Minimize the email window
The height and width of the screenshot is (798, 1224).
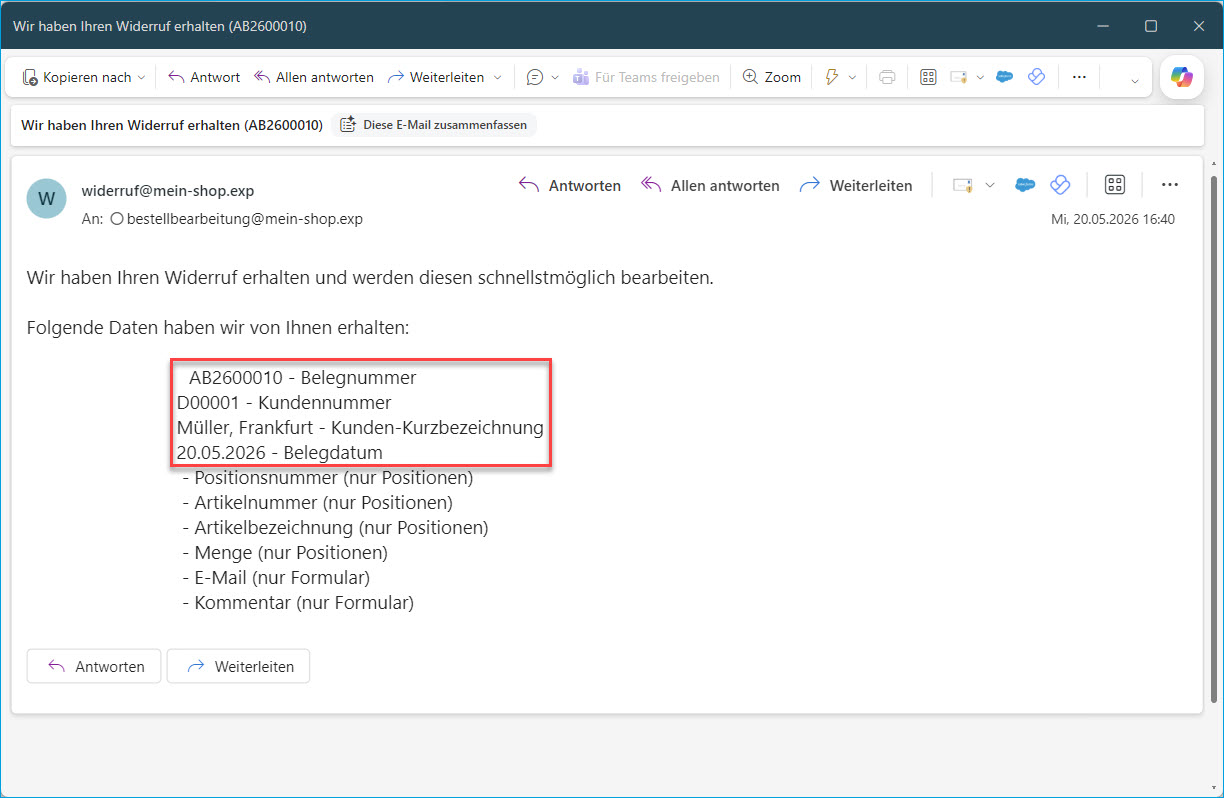coord(1103,26)
